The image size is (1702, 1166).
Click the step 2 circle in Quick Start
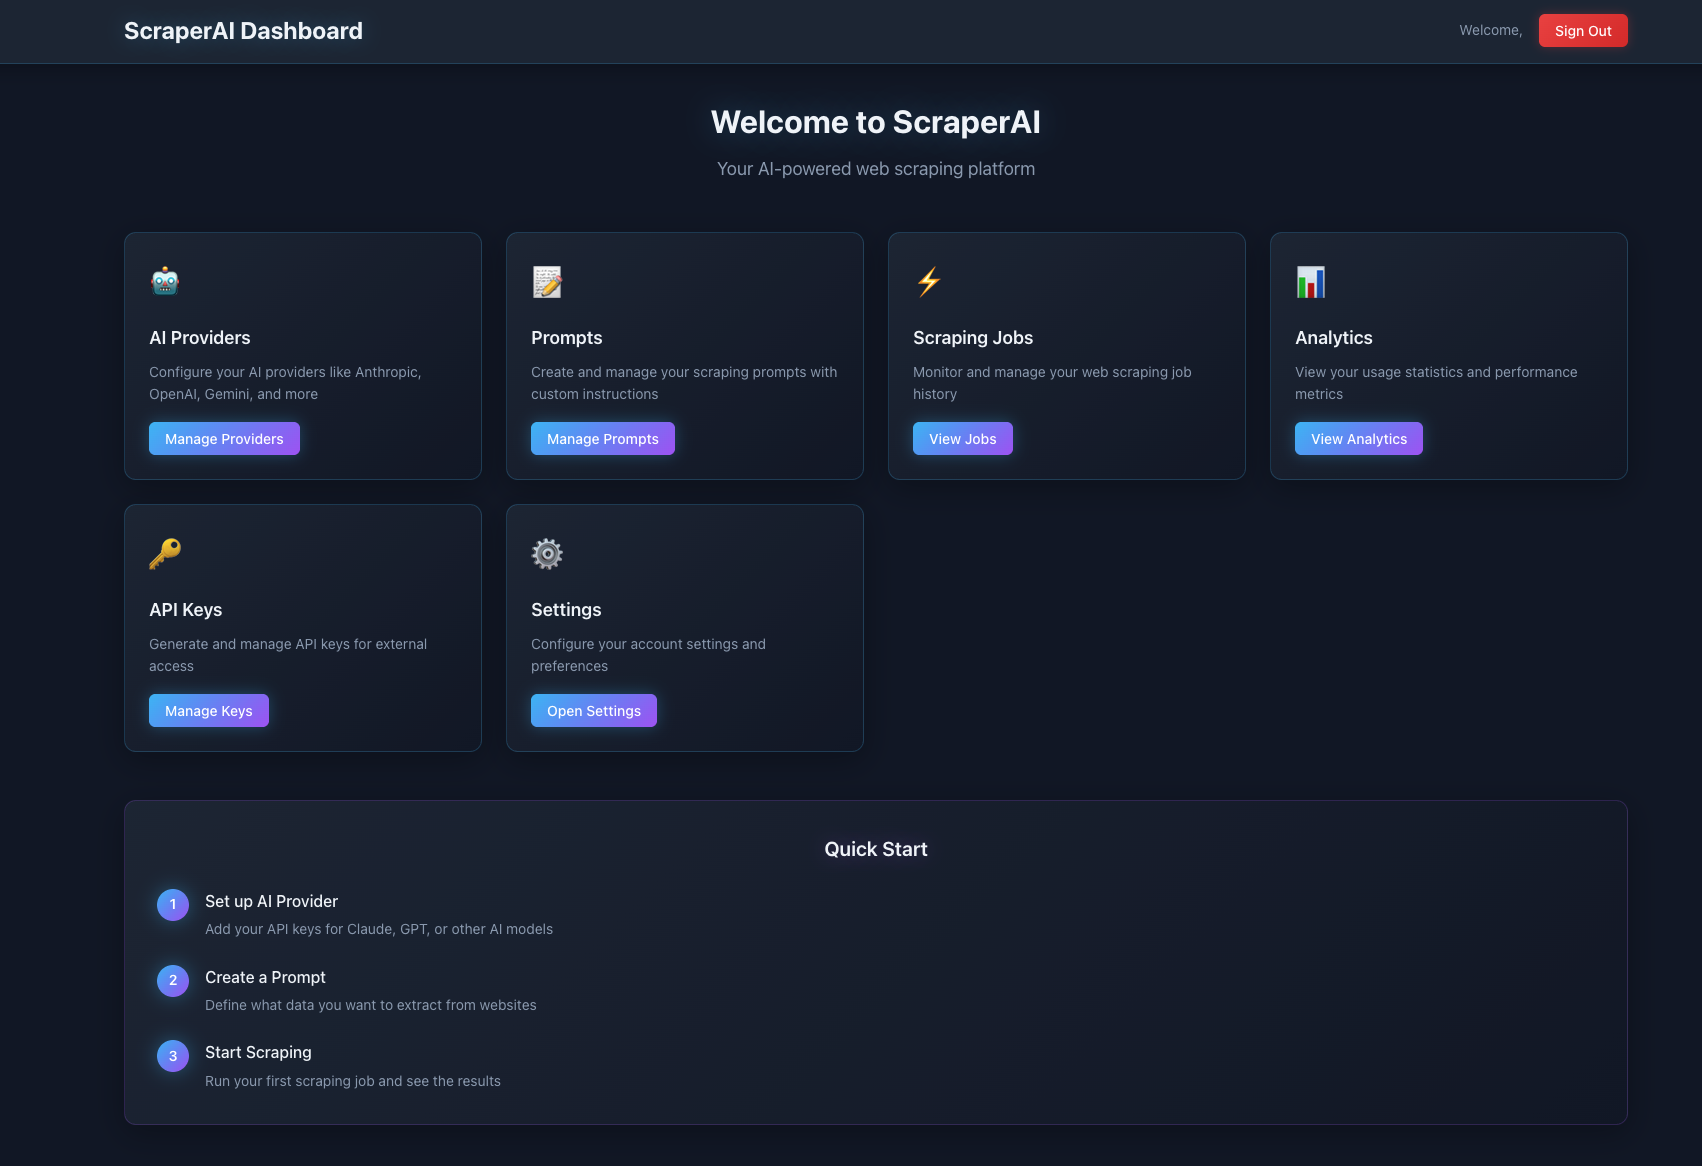[x=172, y=980]
